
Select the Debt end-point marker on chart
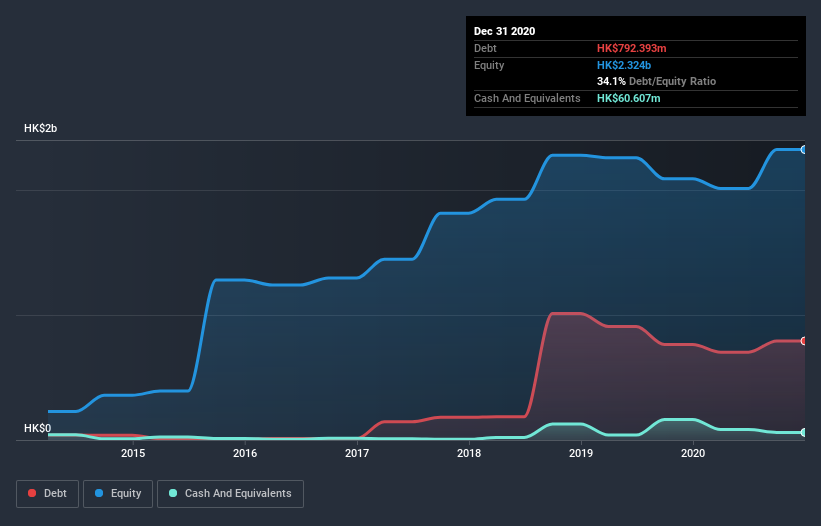(804, 341)
